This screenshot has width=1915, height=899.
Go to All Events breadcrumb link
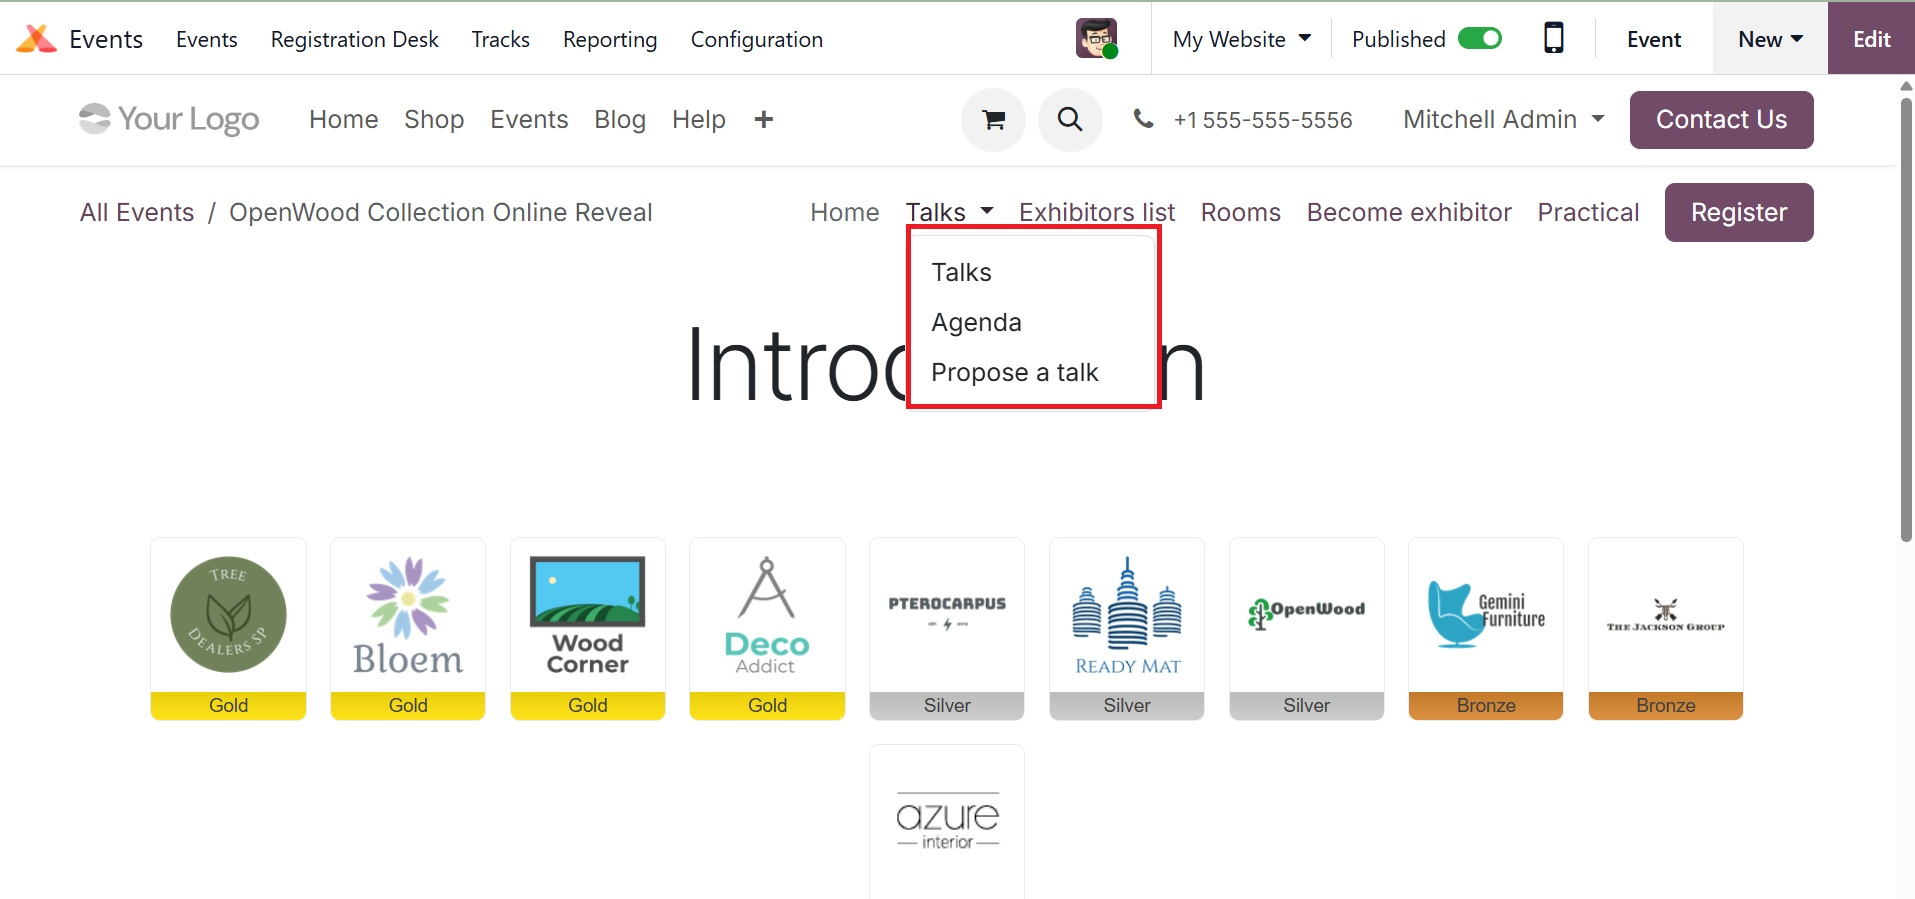pos(137,212)
